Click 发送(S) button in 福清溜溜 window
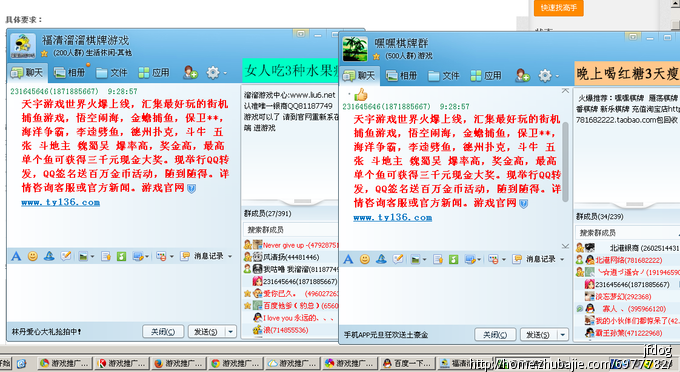680x372 pixels. (x=206, y=332)
